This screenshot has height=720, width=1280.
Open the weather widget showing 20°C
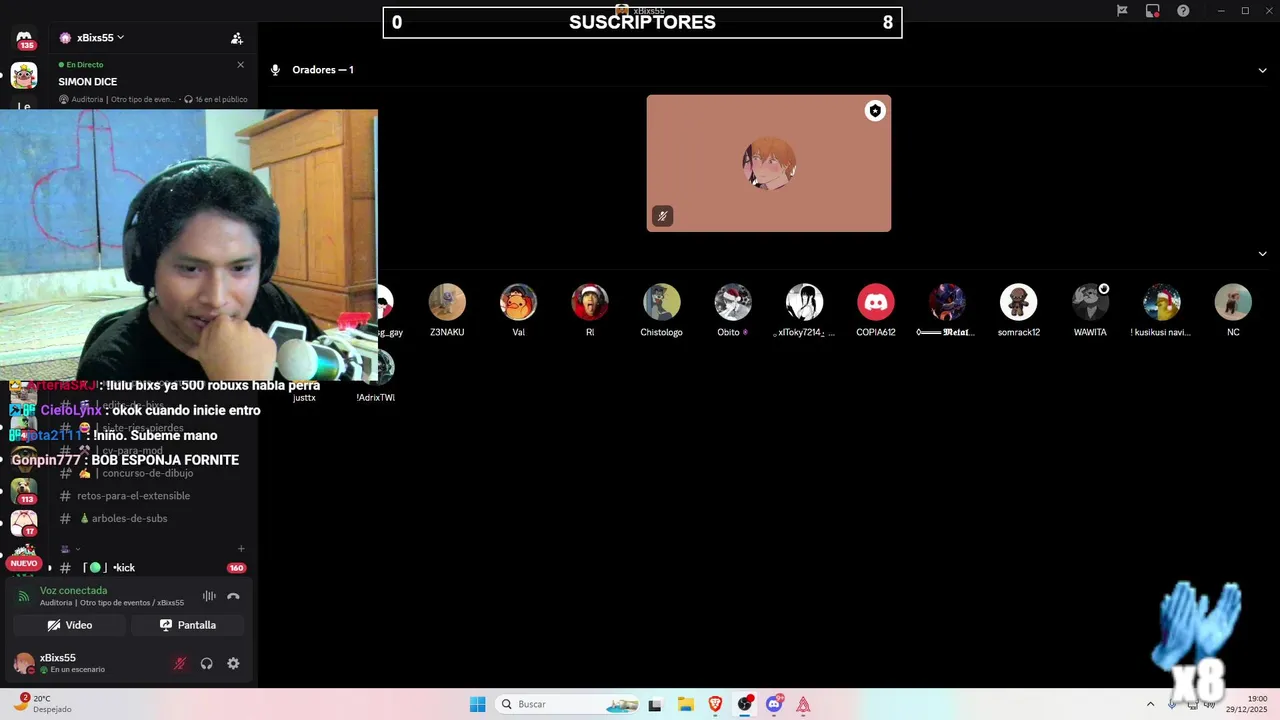pos(44,704)
